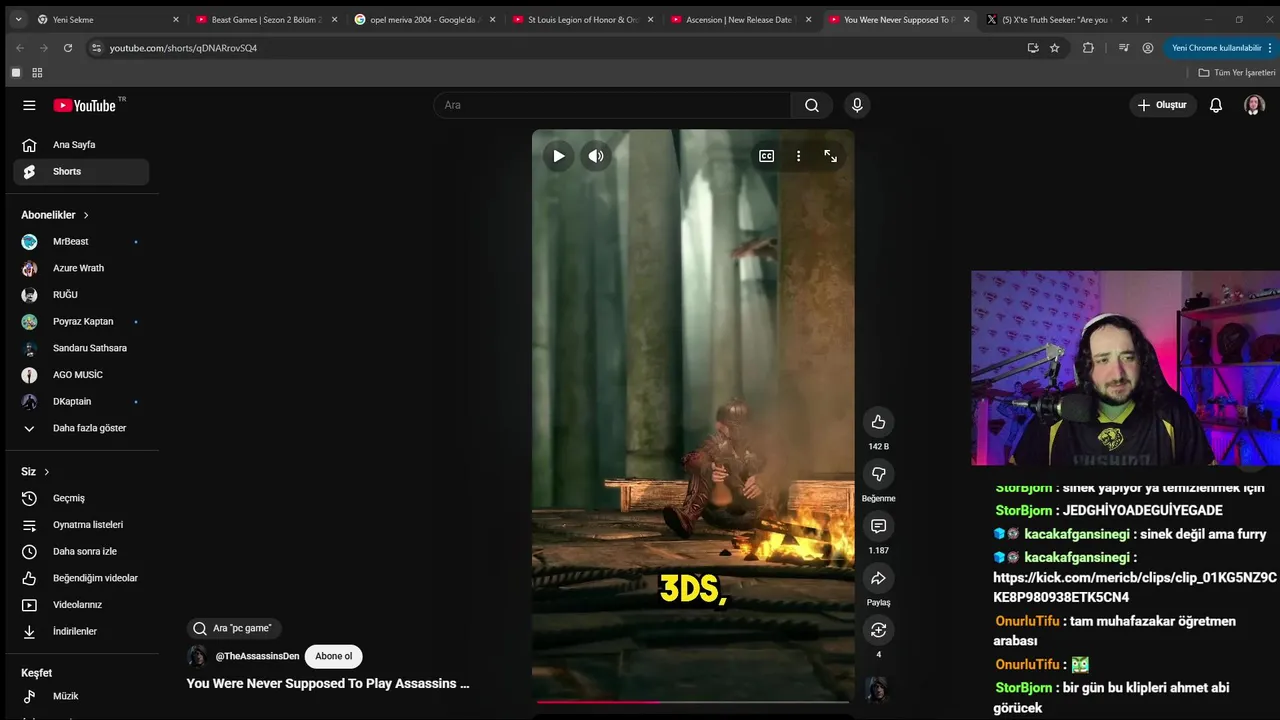Screen dimensions: 1280x720
Task: Switch to the Beast Games tab
Action: pyautogui.click(x=265, y=20)
